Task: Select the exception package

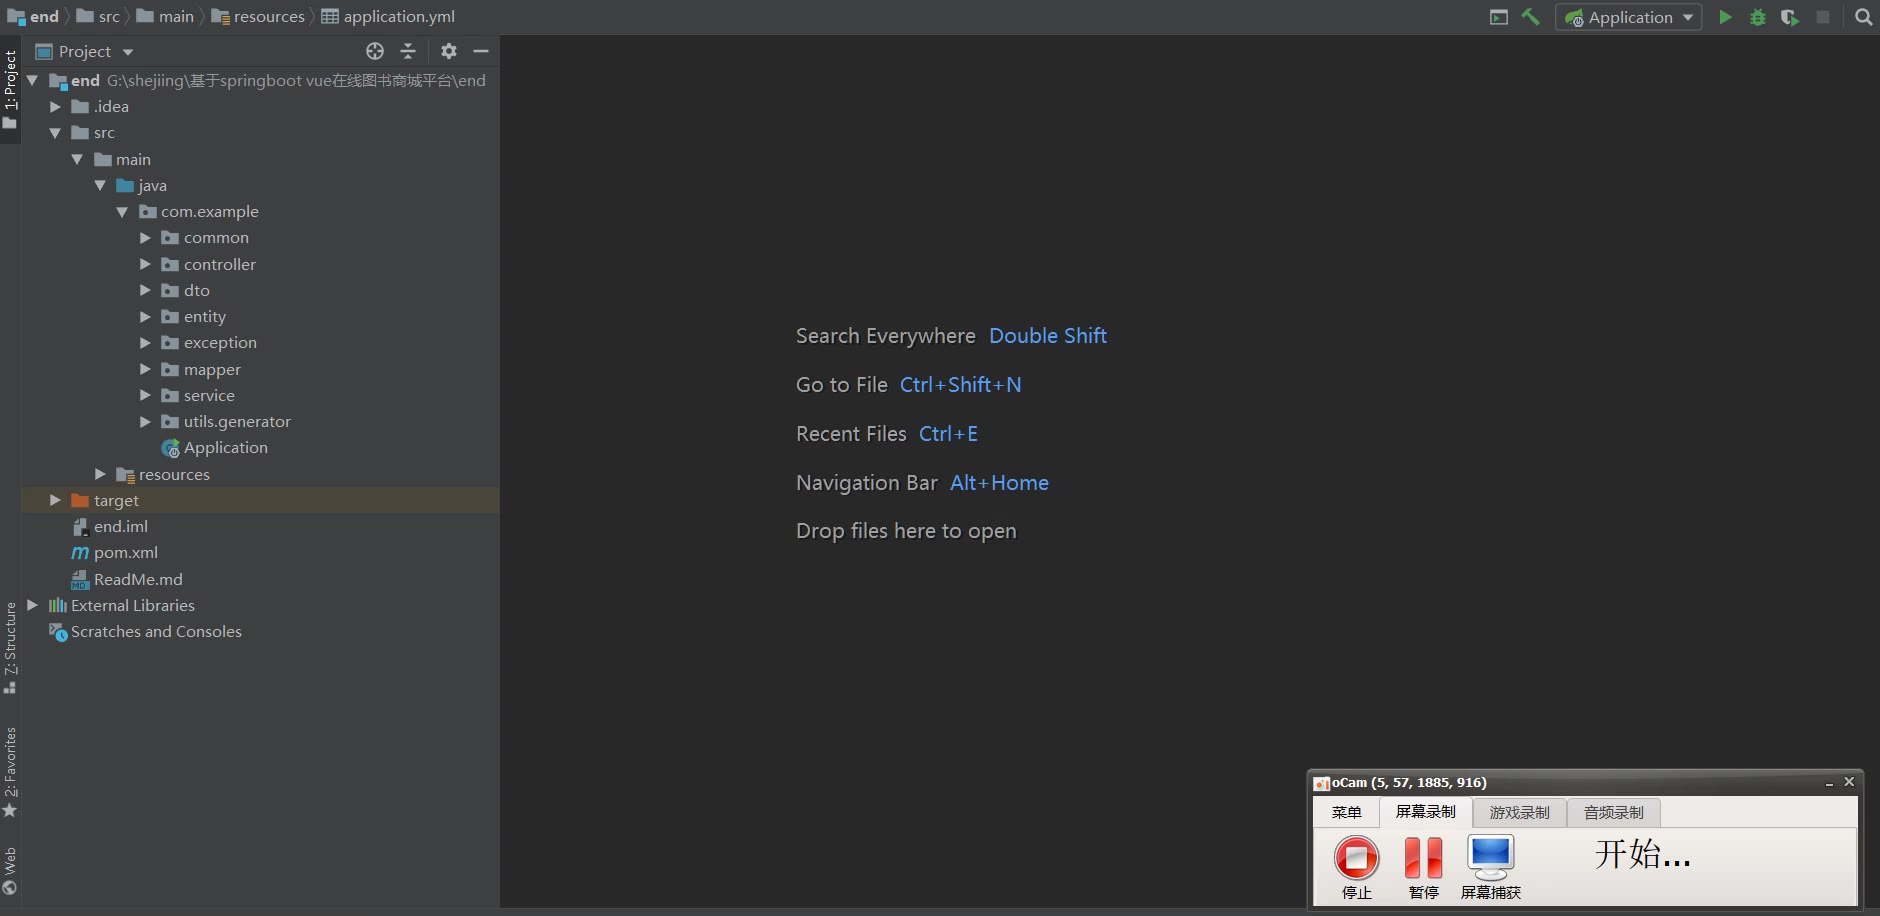Action: click(220, 342)
